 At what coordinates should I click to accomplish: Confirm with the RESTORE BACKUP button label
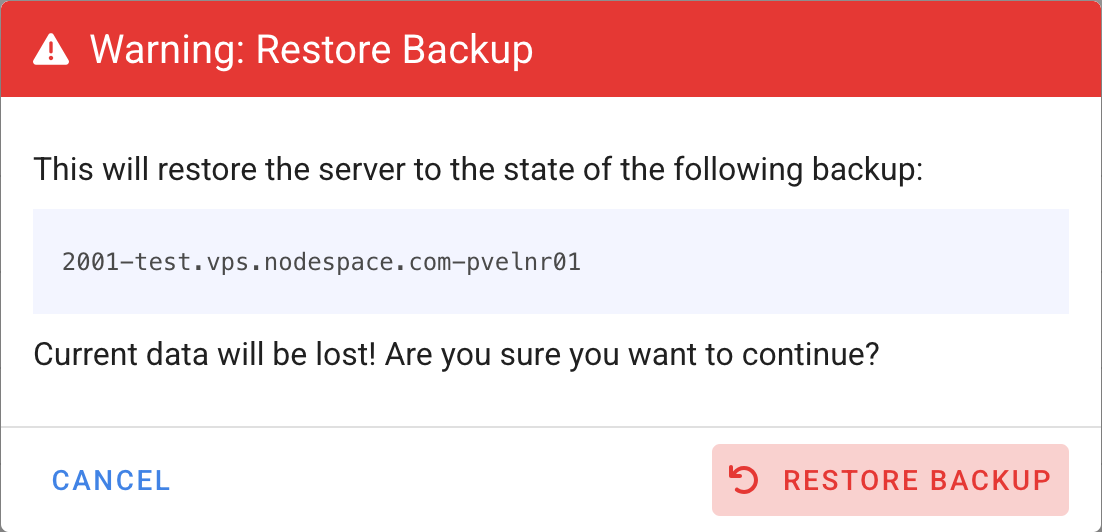tap(916, 481)
